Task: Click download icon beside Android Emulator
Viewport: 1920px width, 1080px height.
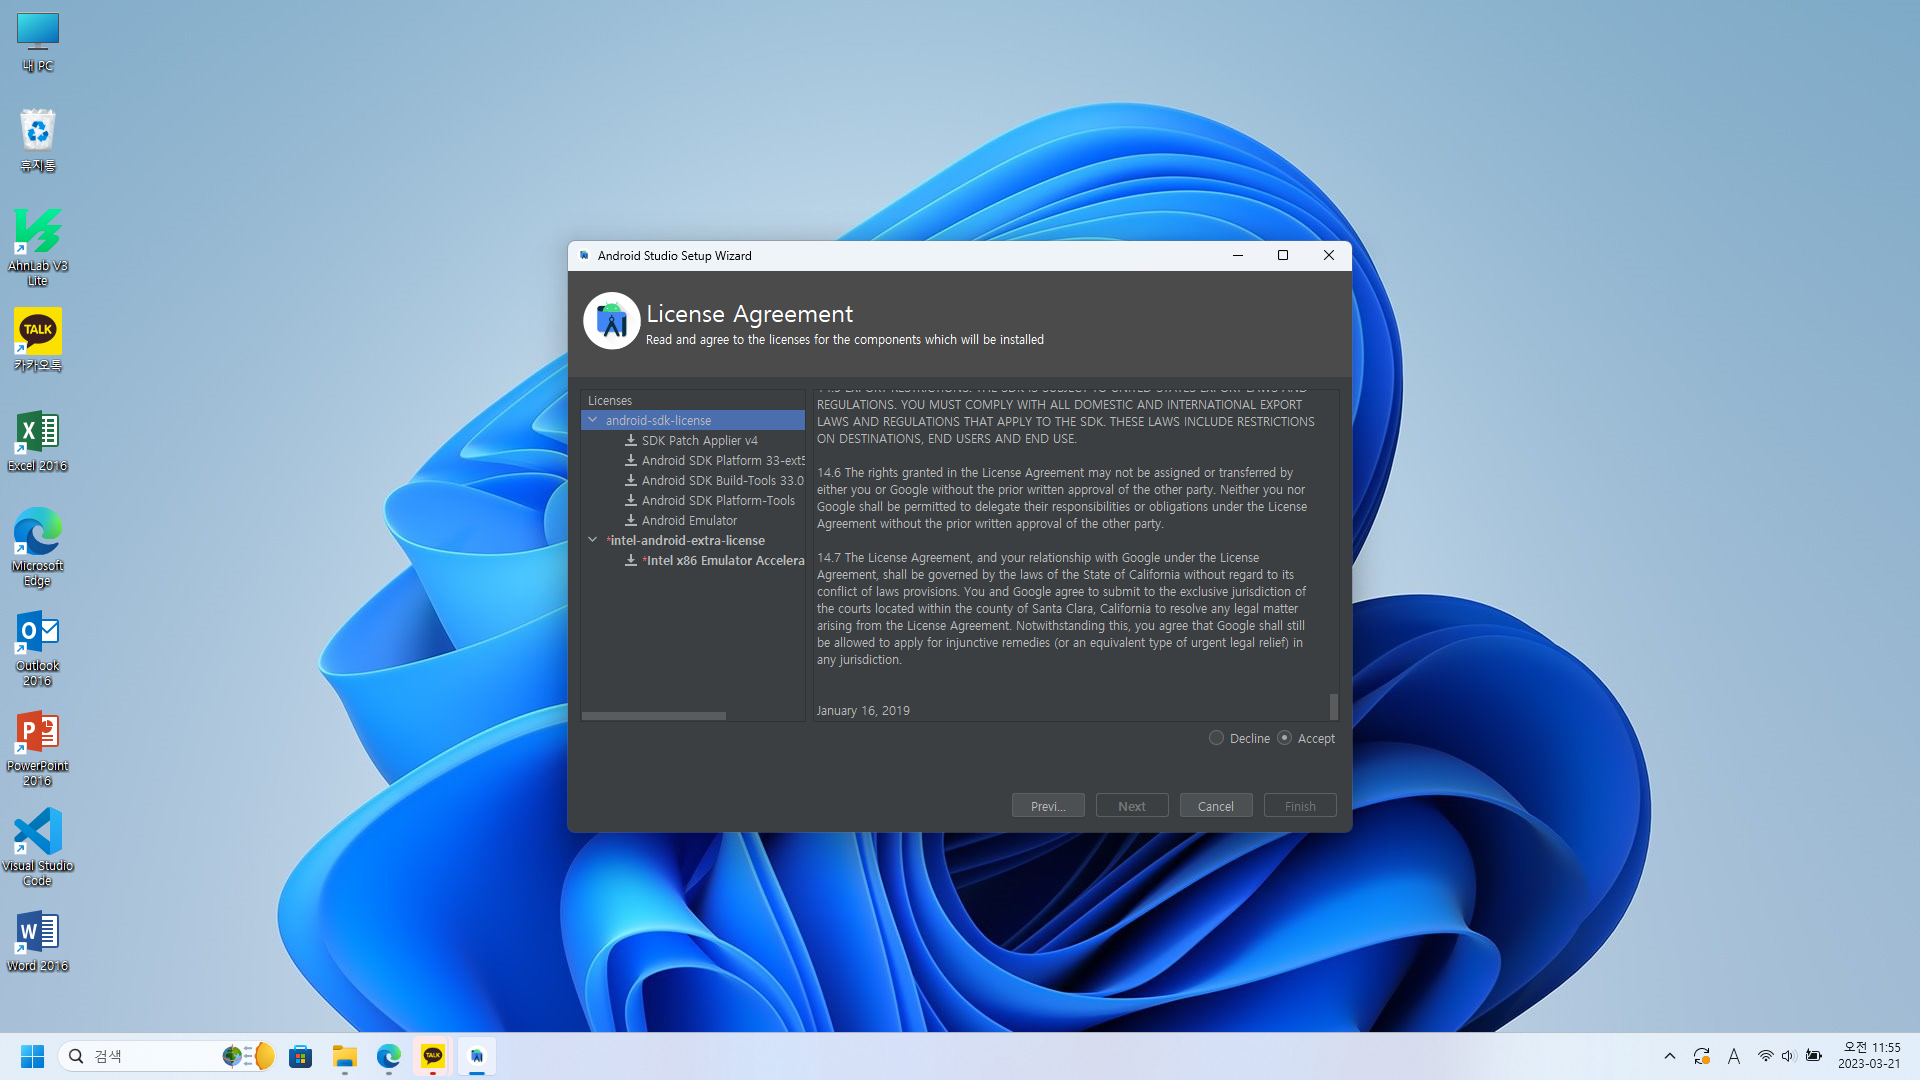Action: [631, 520]
